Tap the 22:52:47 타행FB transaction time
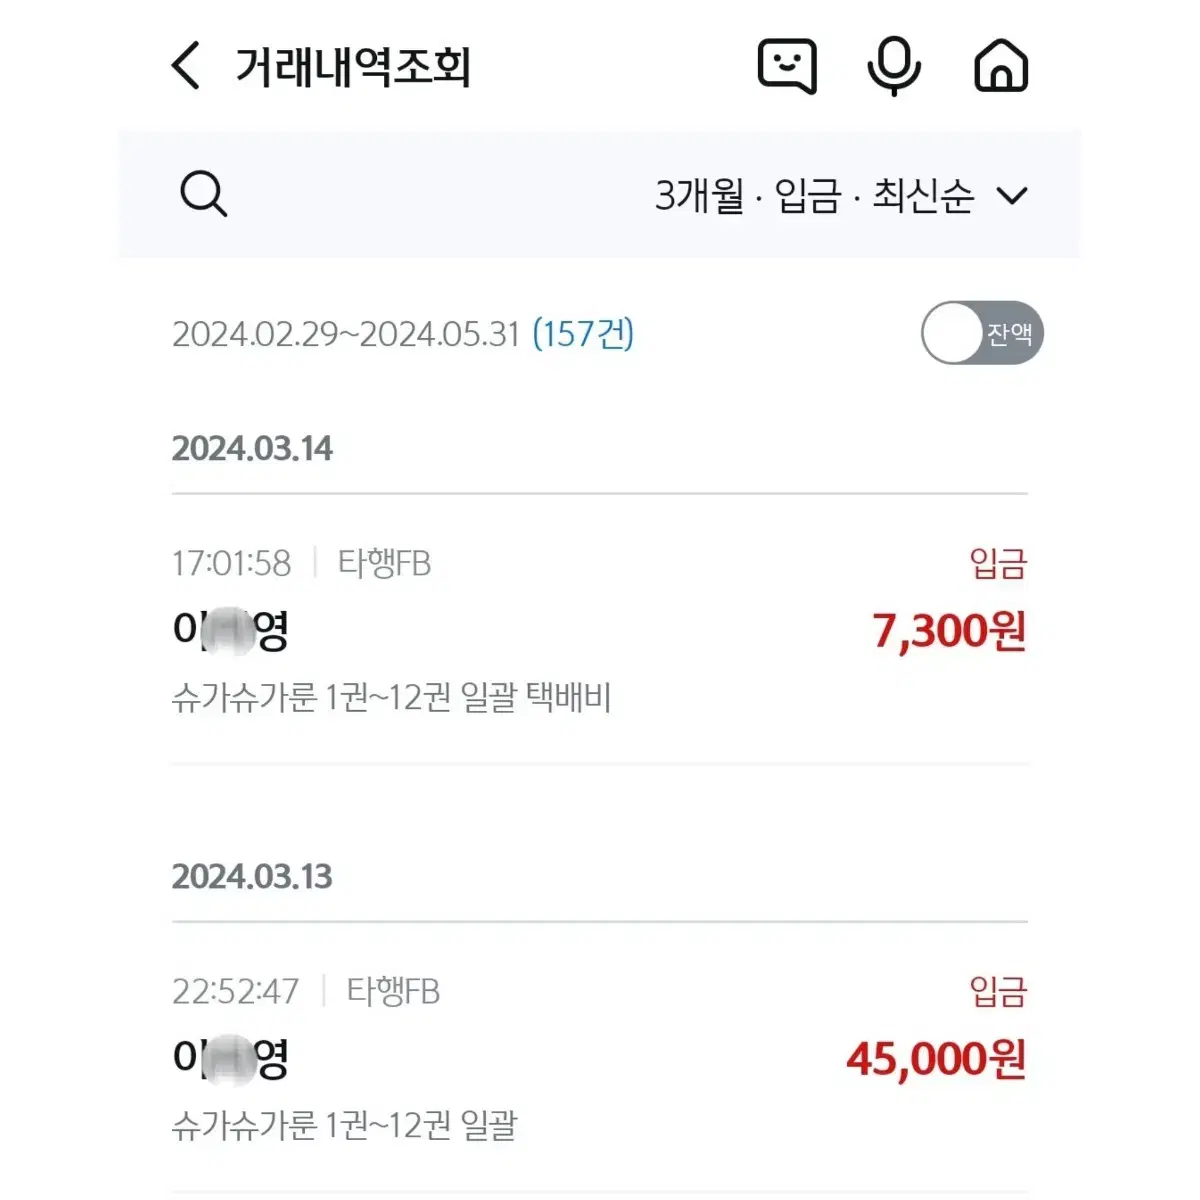Viewport: 1200px width, 1200px height. (x=306, y=991)
